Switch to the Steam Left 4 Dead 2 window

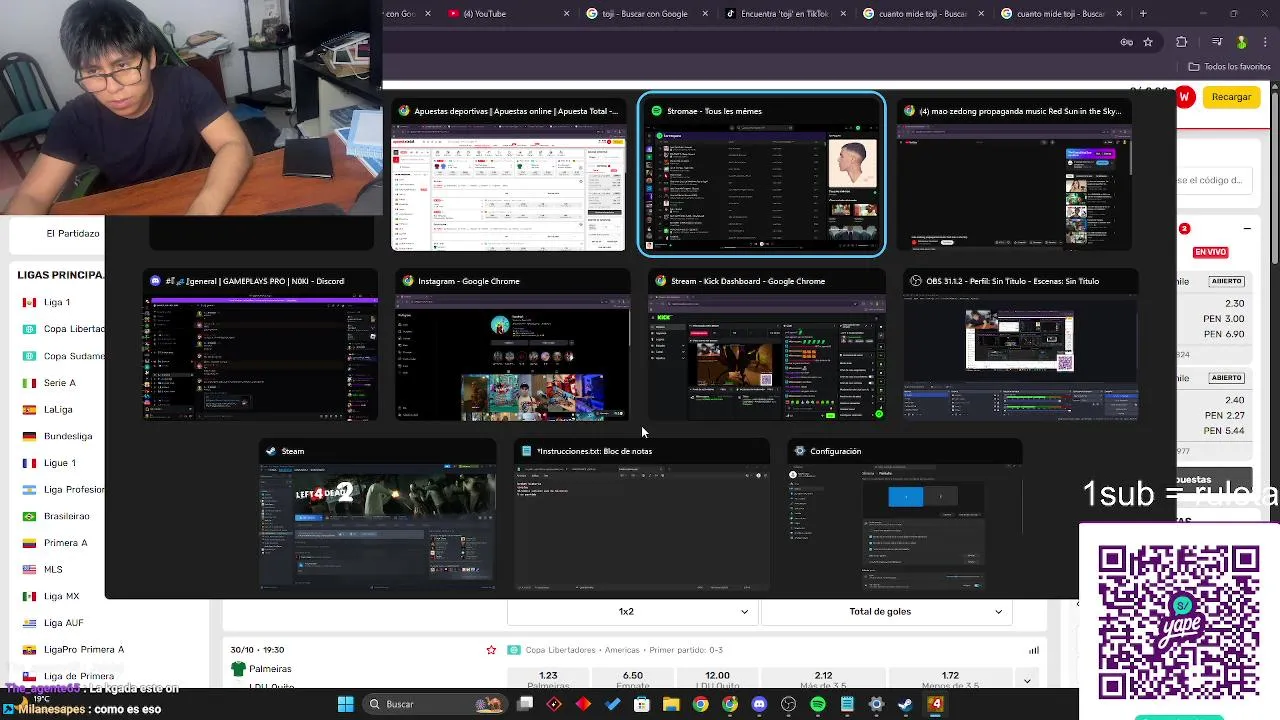click(x=377, y=515)
